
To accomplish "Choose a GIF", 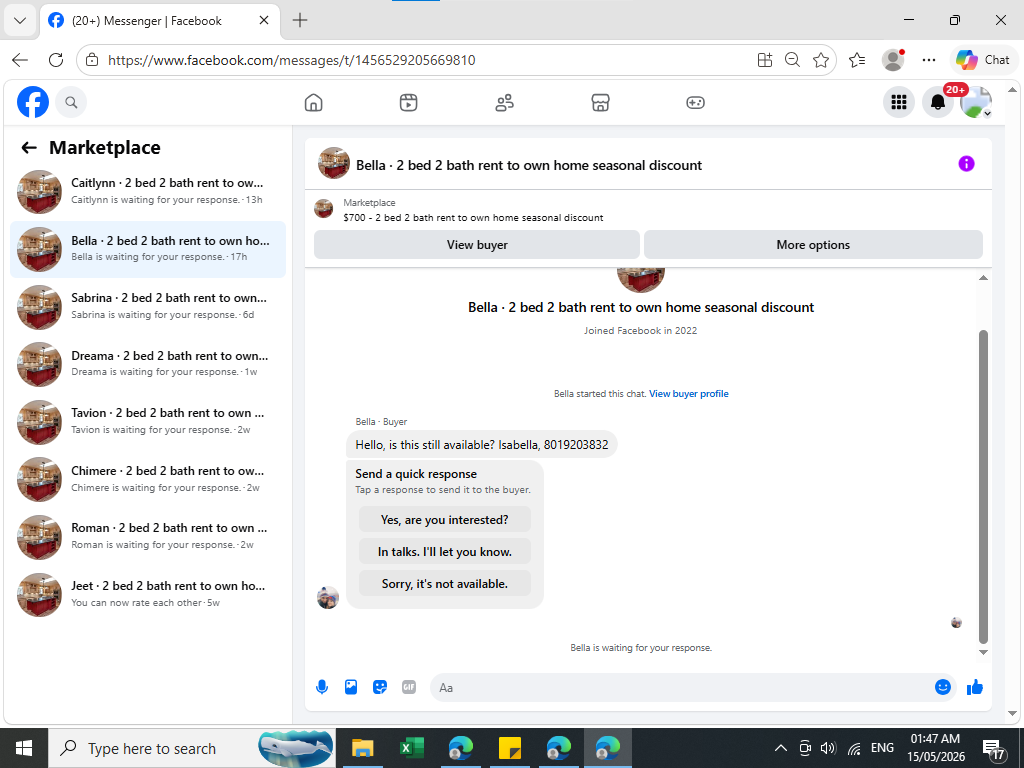I will (x=409, y=687).
